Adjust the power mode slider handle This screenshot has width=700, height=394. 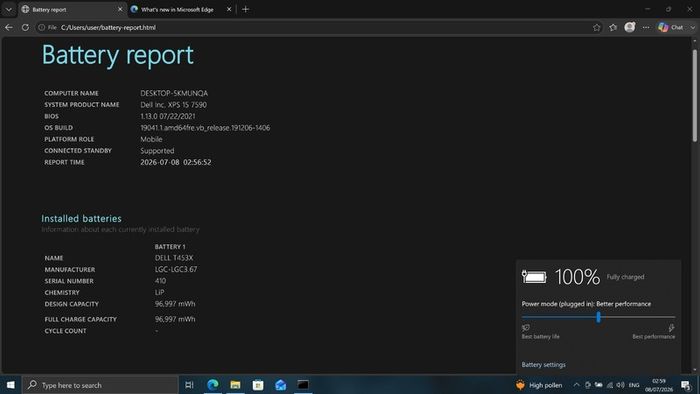[598, 317]
